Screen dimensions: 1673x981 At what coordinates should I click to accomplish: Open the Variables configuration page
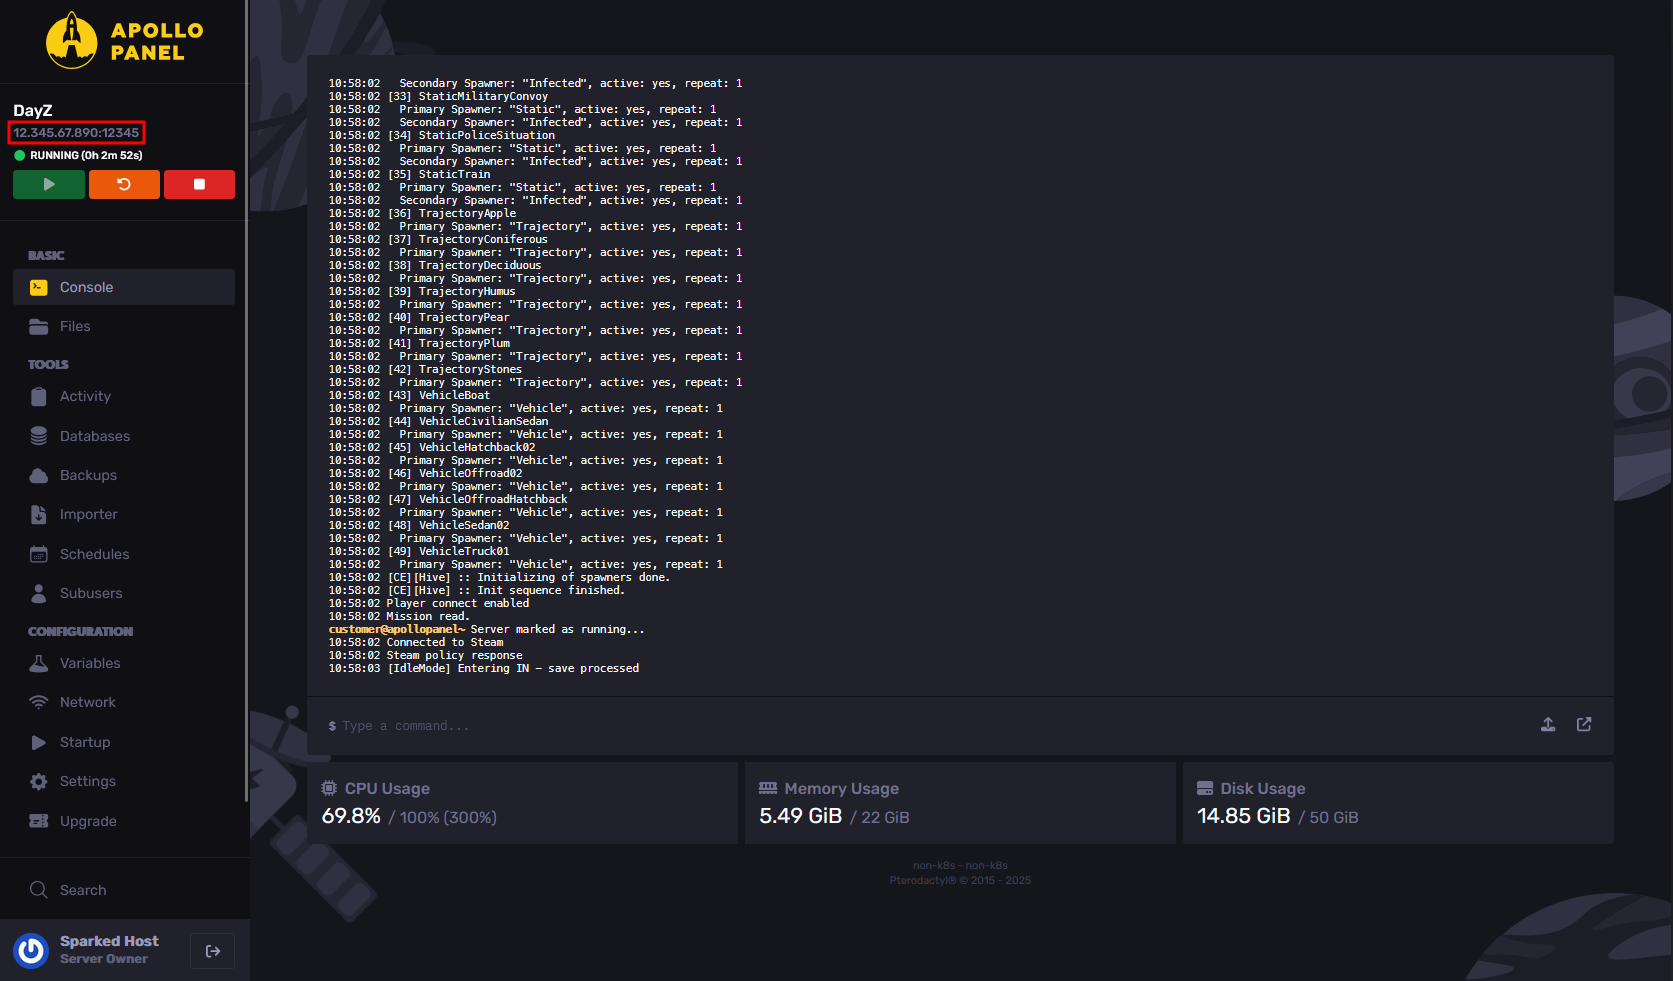(124, 663)
